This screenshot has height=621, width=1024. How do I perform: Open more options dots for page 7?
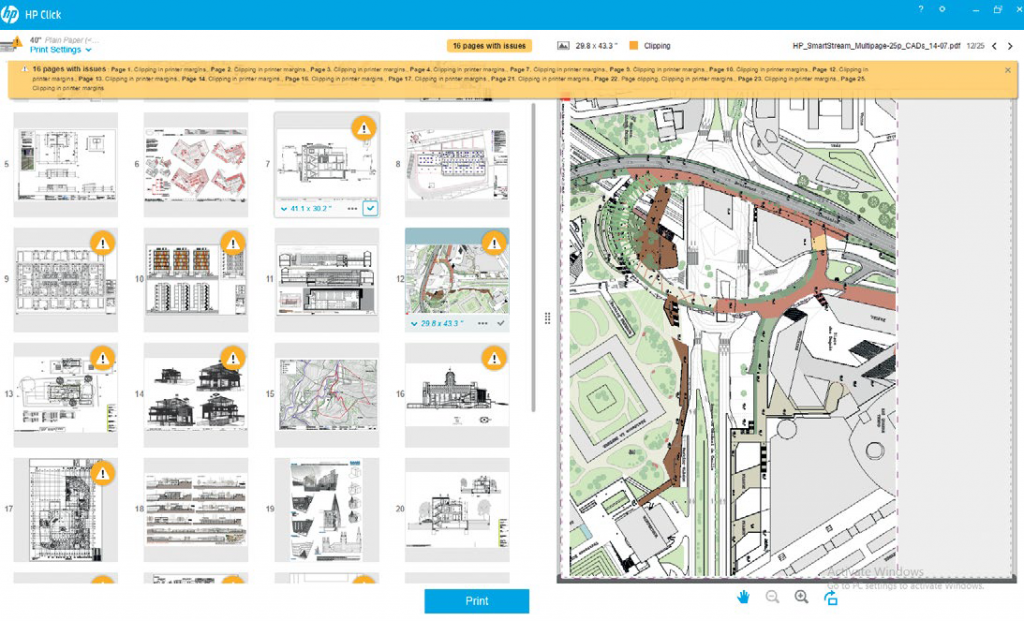click(352, 209)
